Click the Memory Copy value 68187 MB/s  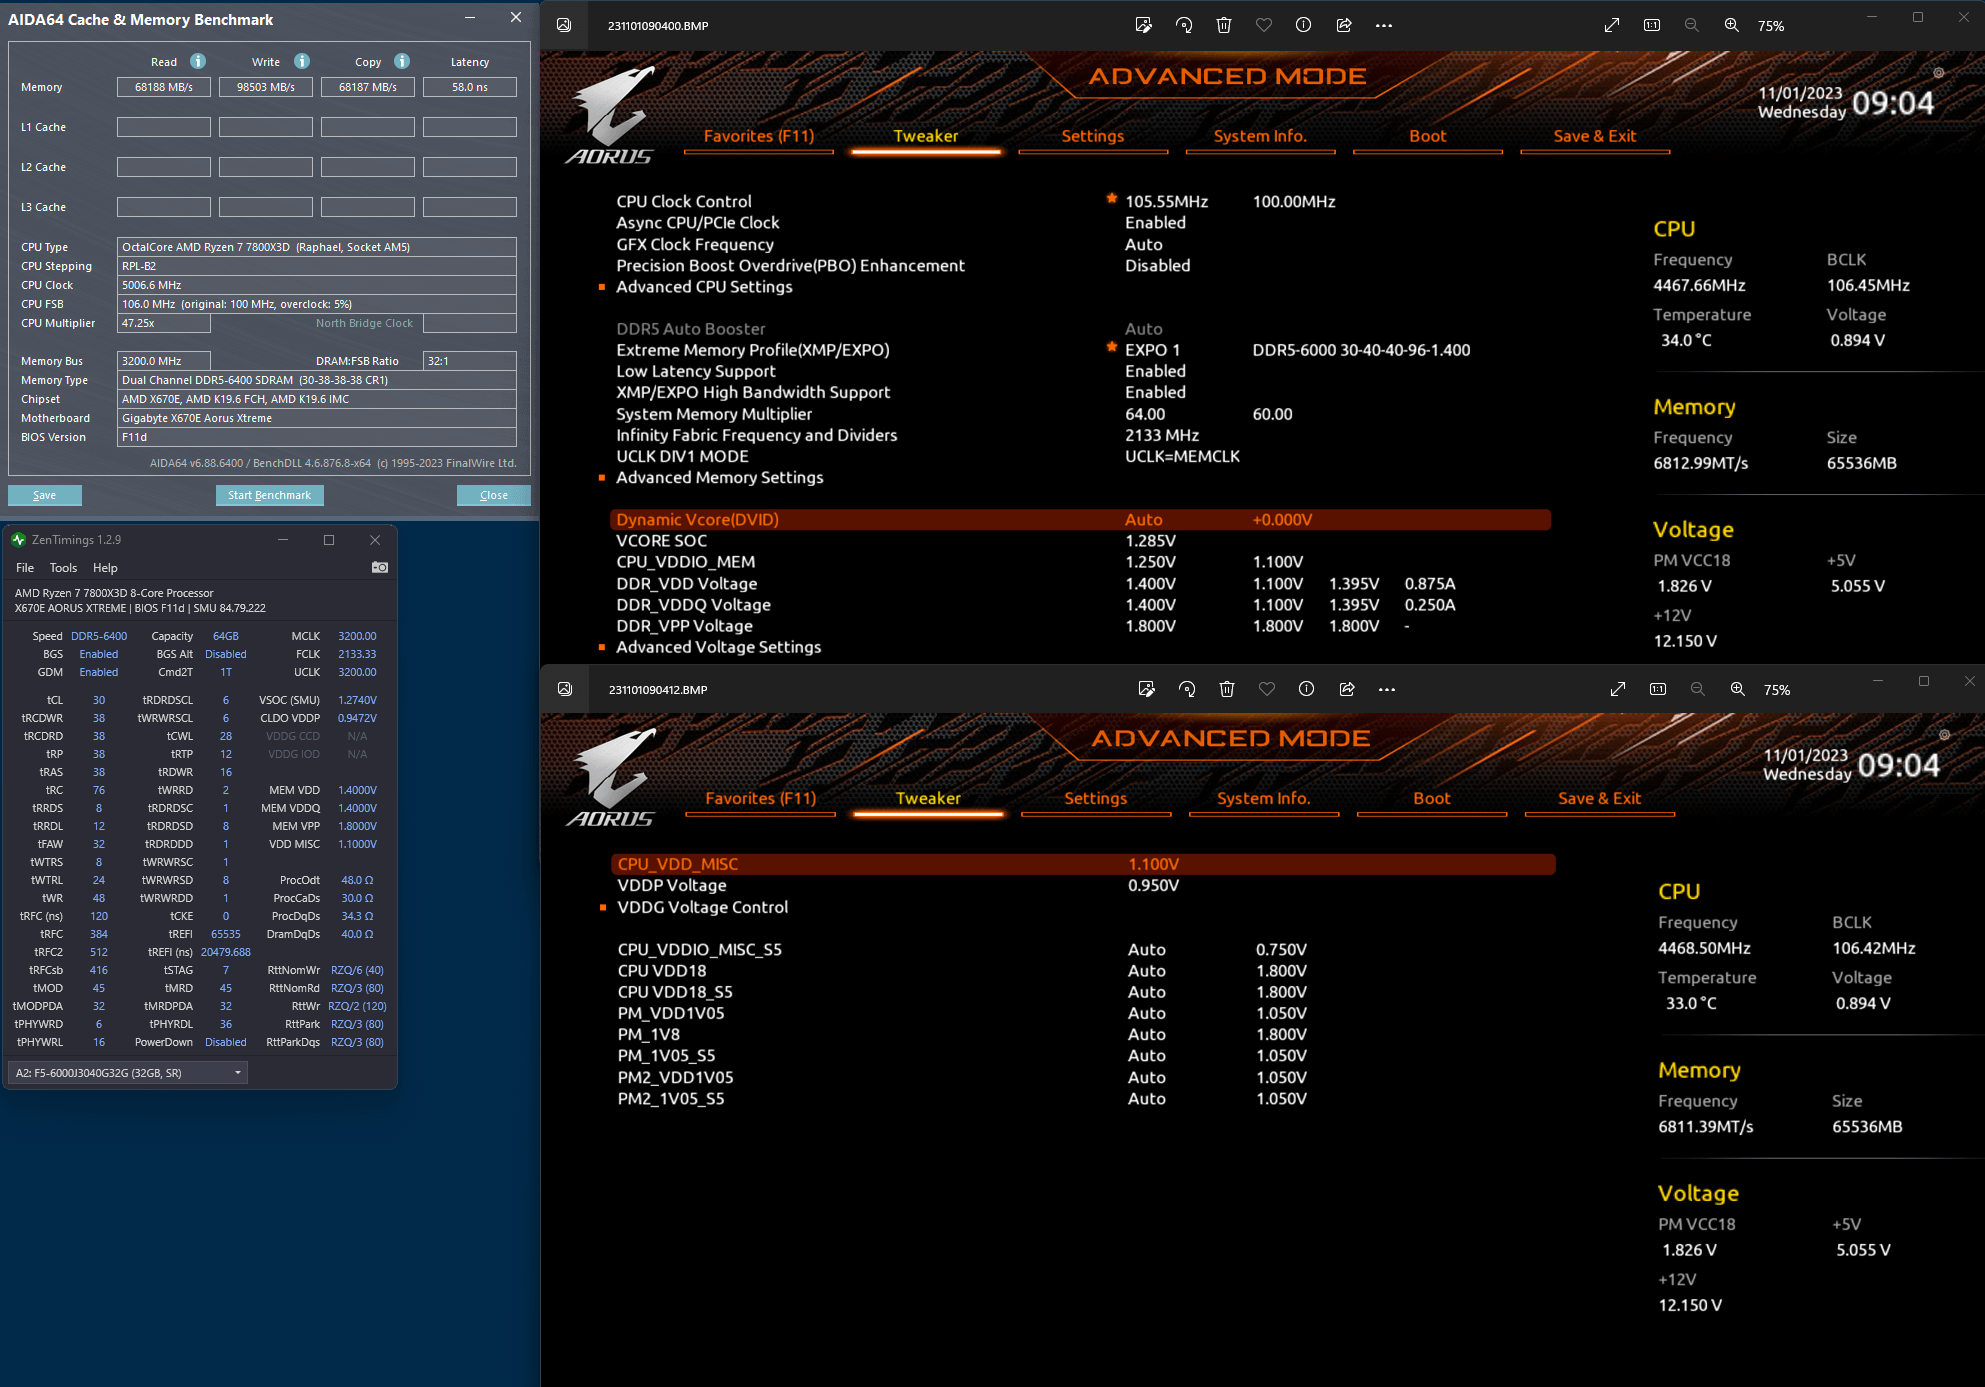368,87
